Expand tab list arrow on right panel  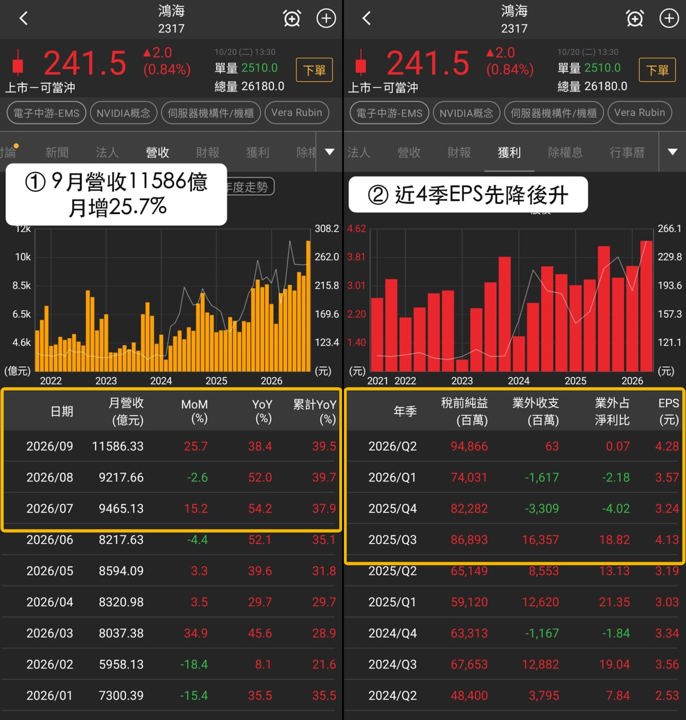click(672, 152)
